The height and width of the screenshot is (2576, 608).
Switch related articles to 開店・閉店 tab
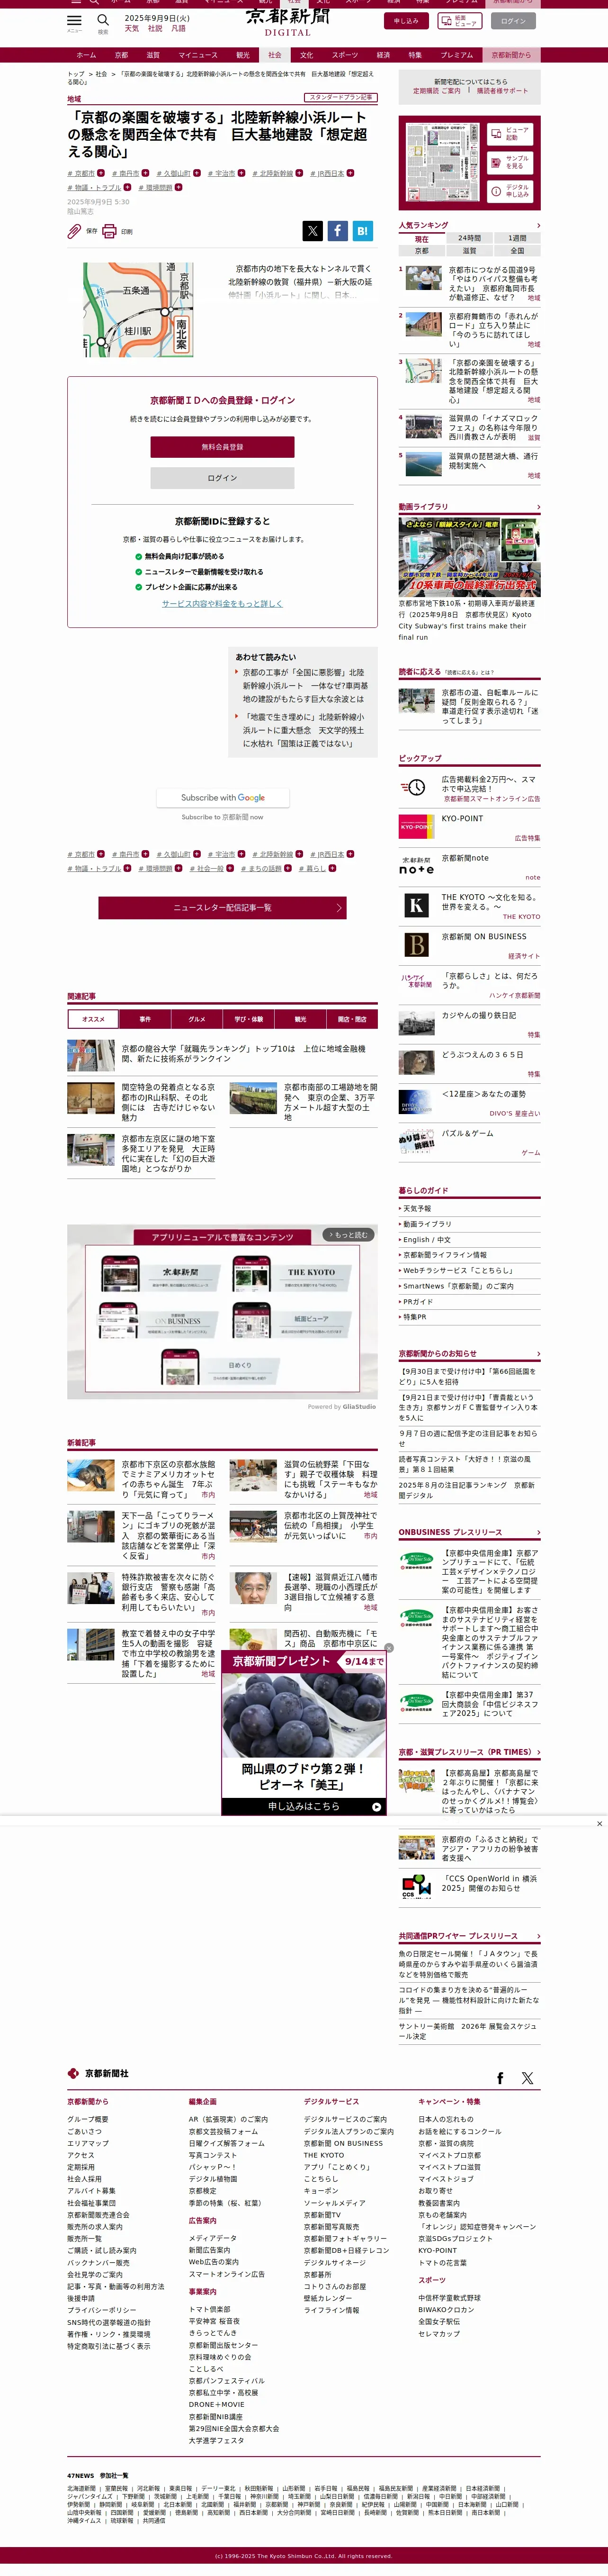pyautogui.click(x=352, y=1019)
